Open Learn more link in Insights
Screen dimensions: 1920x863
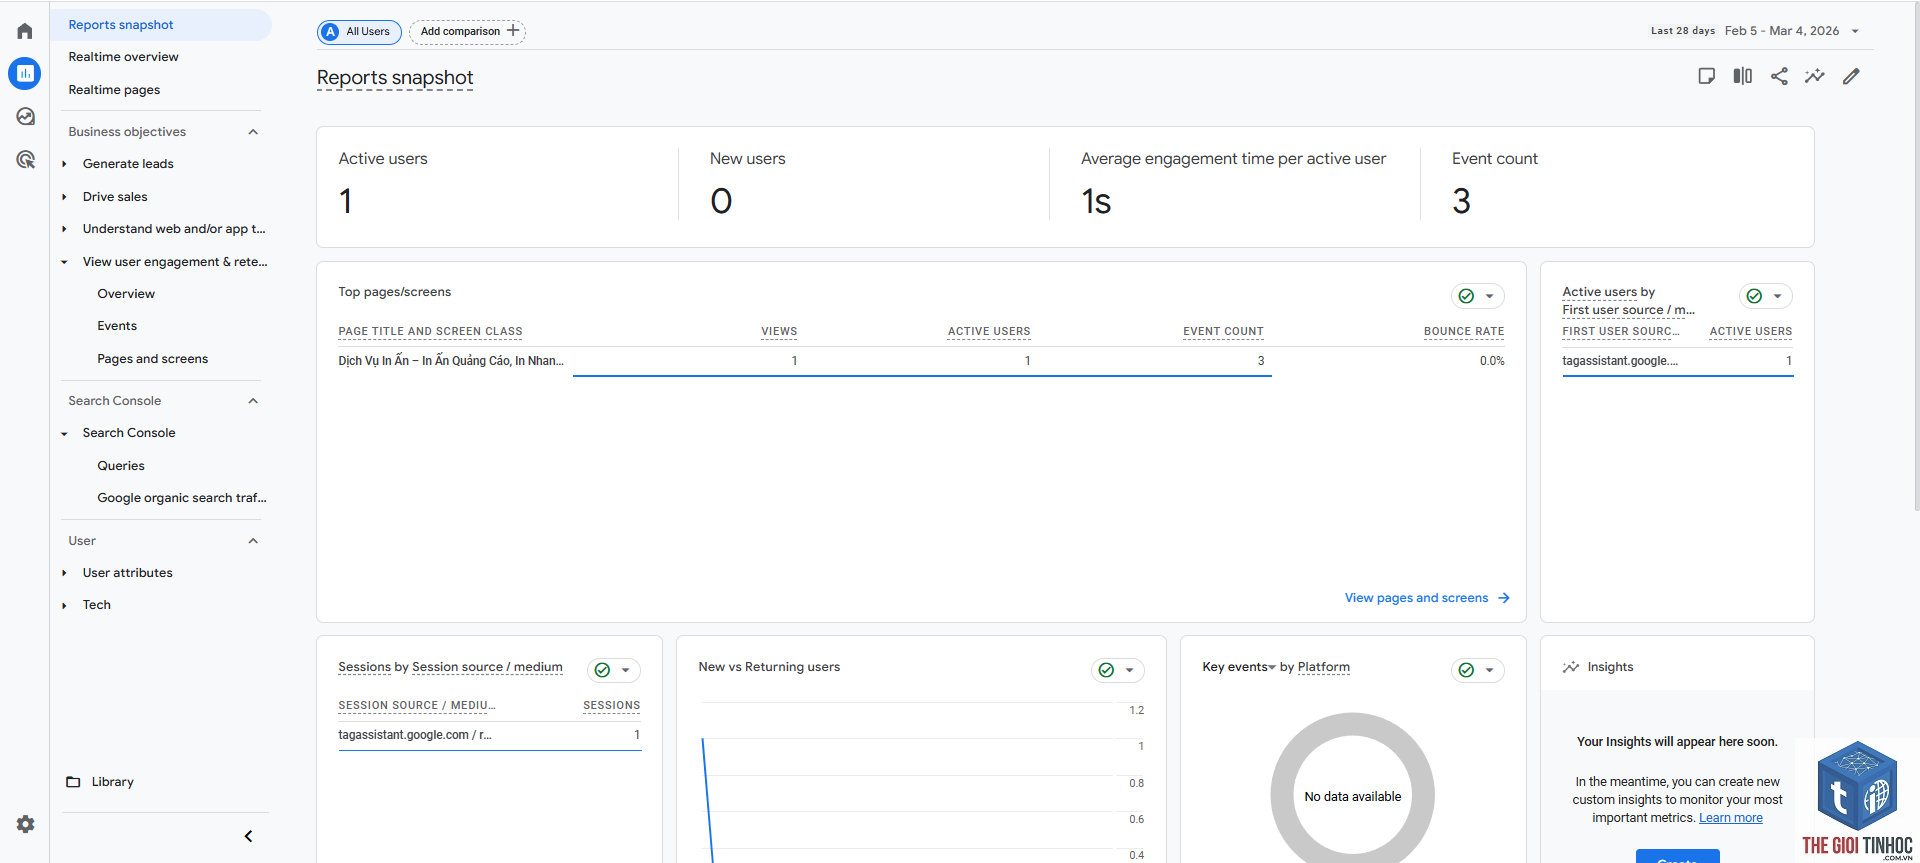coord(1731,818)
